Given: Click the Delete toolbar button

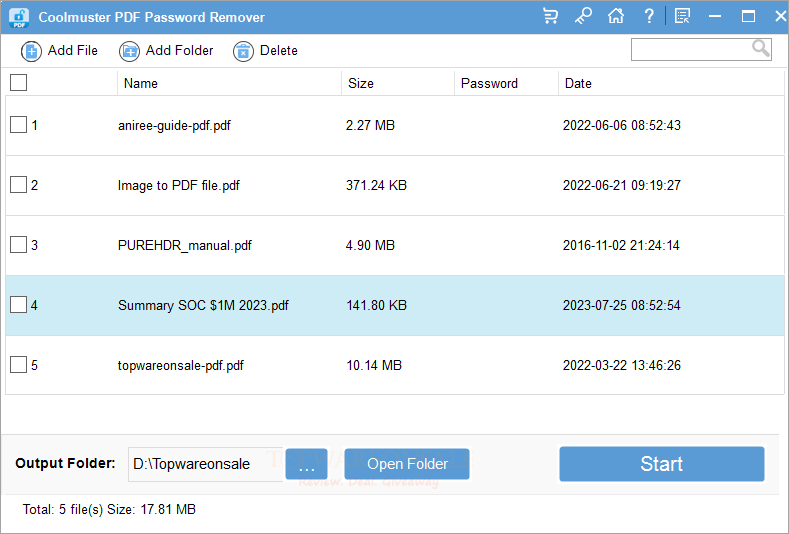Looking at the screenshot, I should point(265,51).
